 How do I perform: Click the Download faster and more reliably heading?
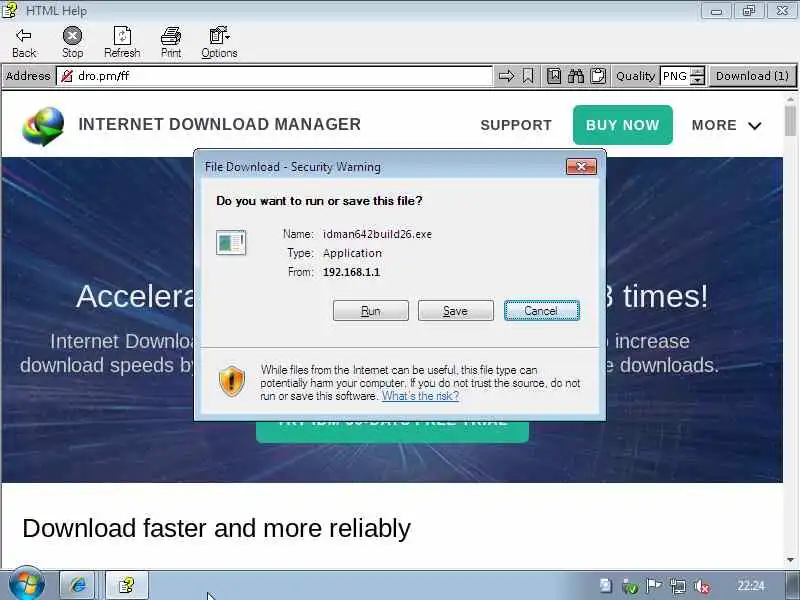click(x=216, y=528)
